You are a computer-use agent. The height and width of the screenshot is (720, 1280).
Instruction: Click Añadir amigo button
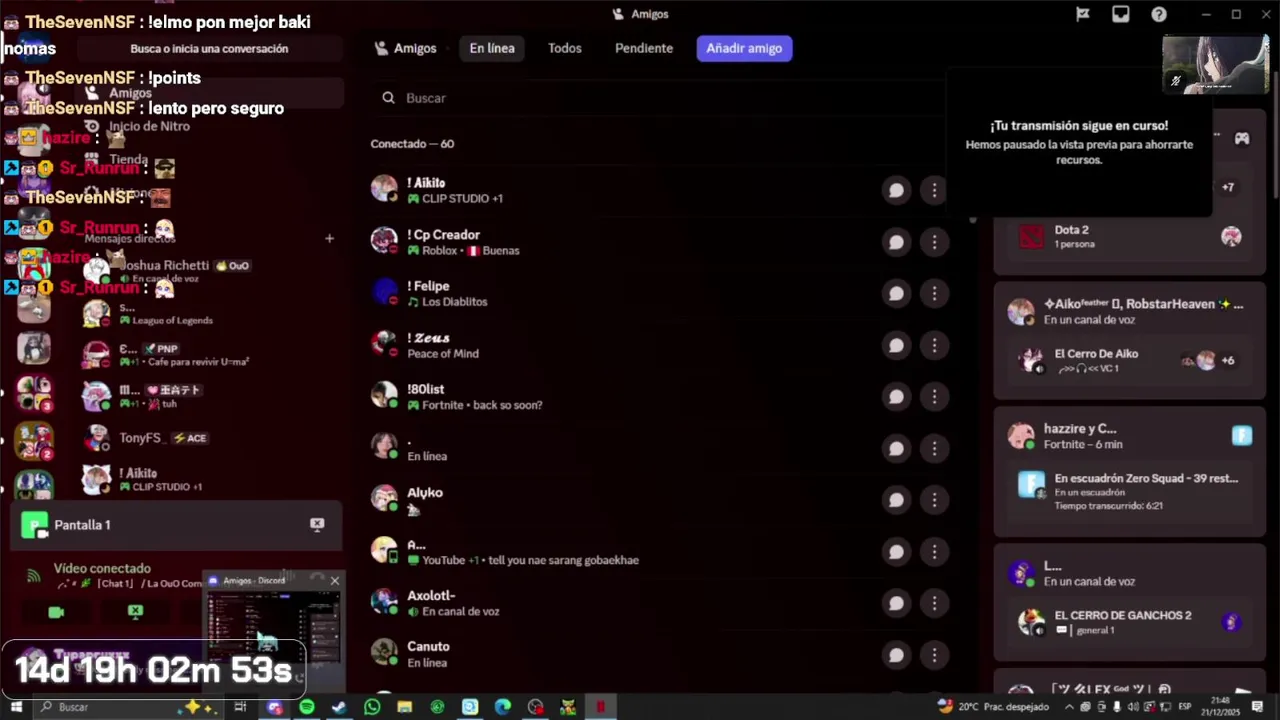[744, 48]
